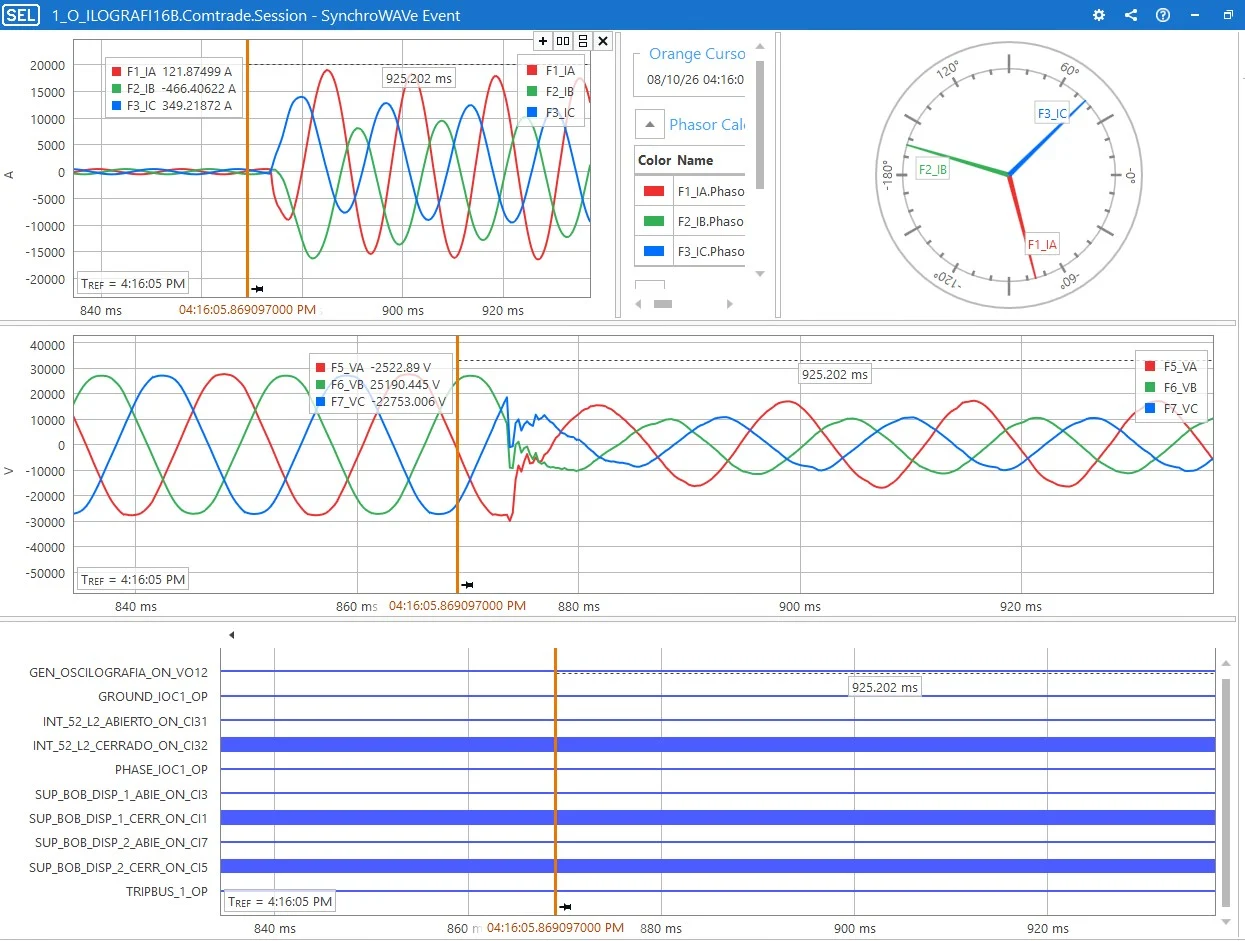The width and height of the screenshot is (1245, 941).
Task: Select PHASE_IOC1_OP digital channel
Action: pyautogui.click(x=161, y=770)
